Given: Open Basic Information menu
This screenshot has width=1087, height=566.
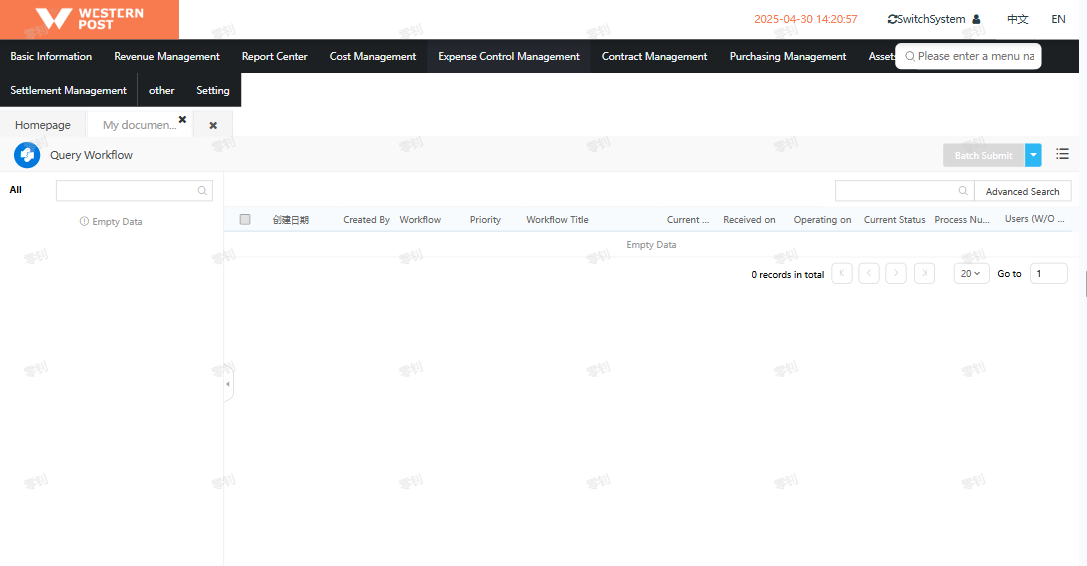Looking at the screenshot, I should (51, 56).
